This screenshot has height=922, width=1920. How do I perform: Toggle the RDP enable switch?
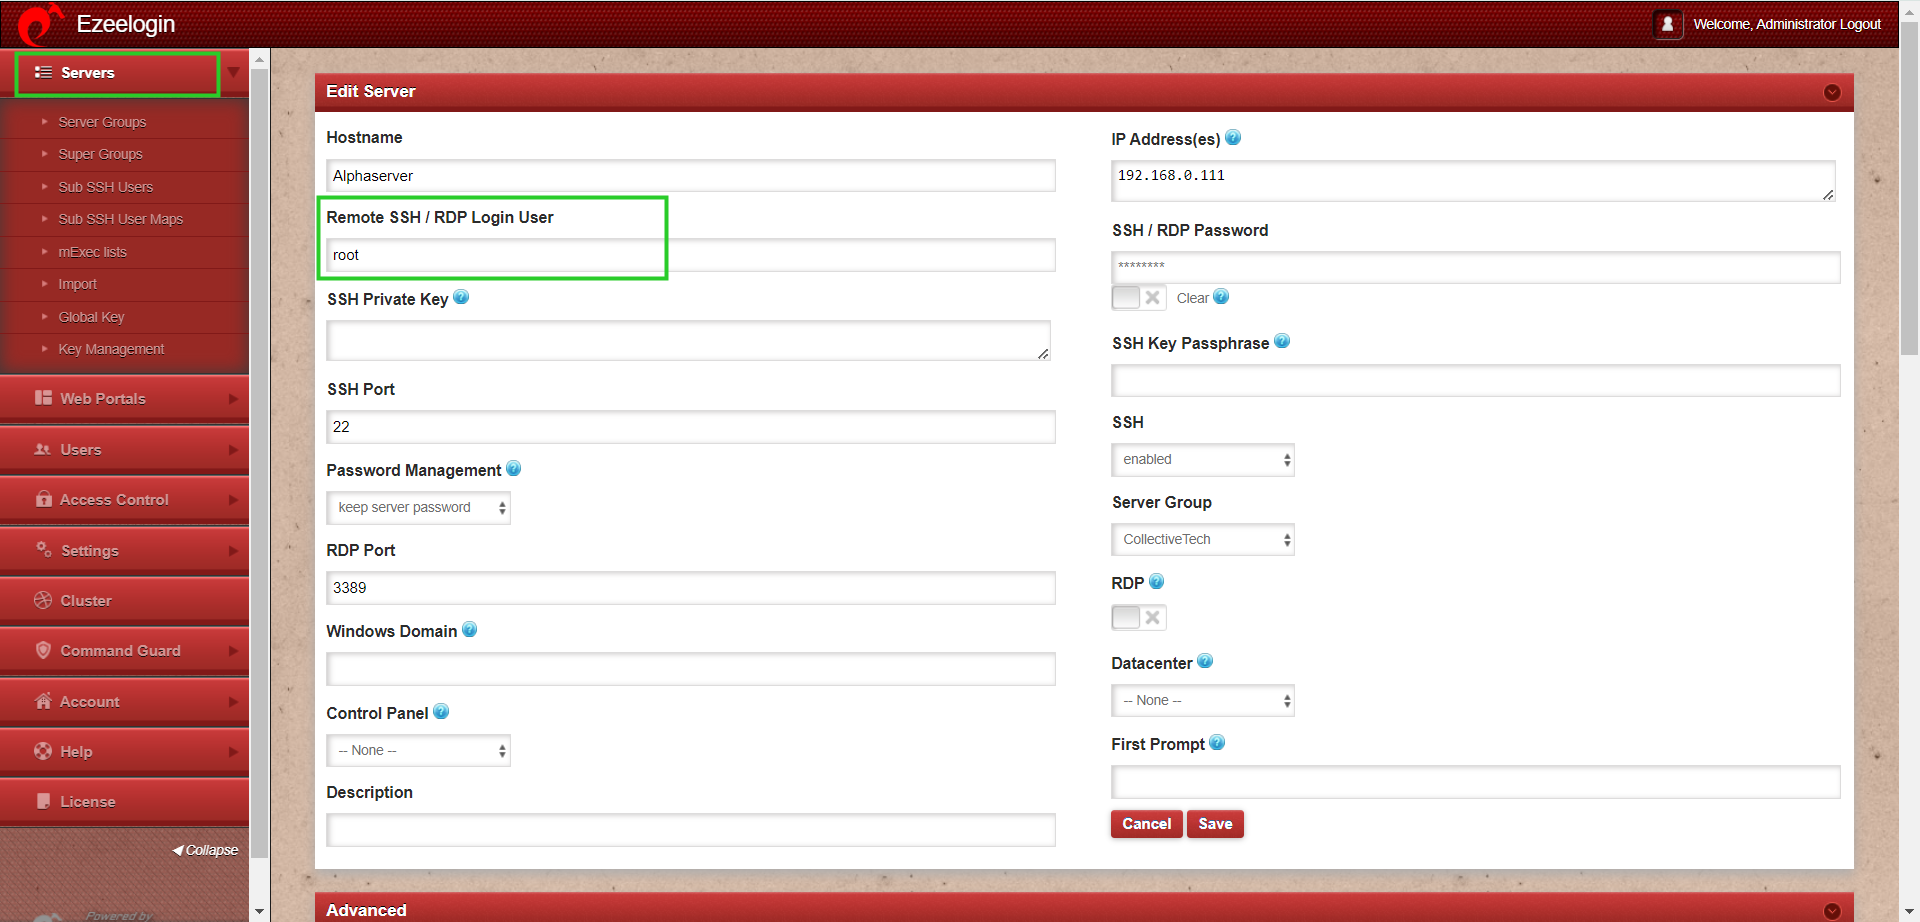[1139, 618]
